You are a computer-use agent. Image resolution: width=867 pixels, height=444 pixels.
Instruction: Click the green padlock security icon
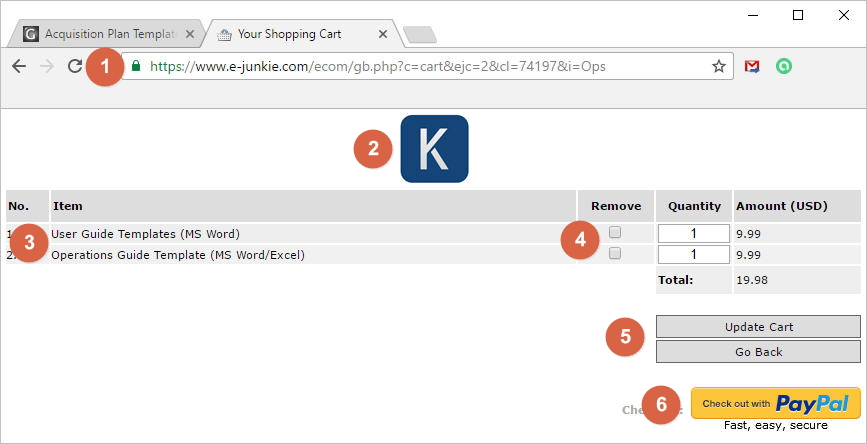coord(135,66)
